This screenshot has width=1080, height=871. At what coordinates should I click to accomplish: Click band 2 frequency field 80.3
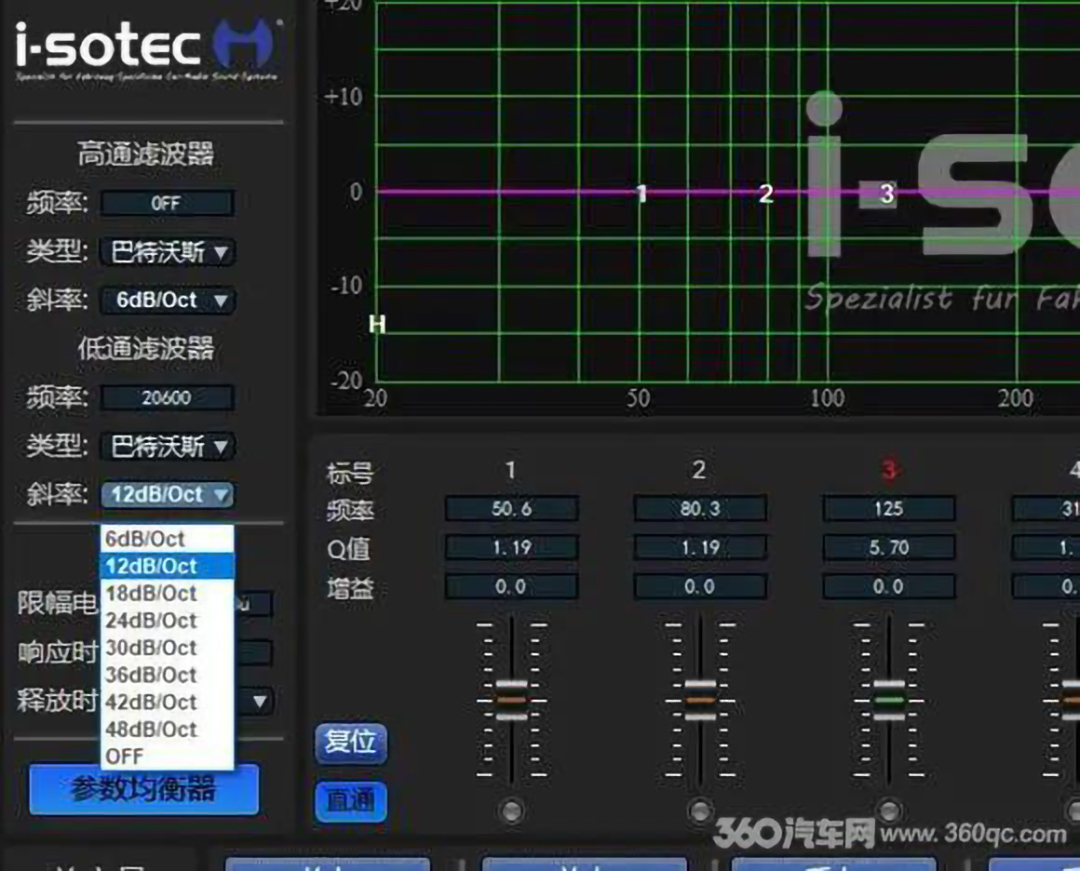coord(700,509)
